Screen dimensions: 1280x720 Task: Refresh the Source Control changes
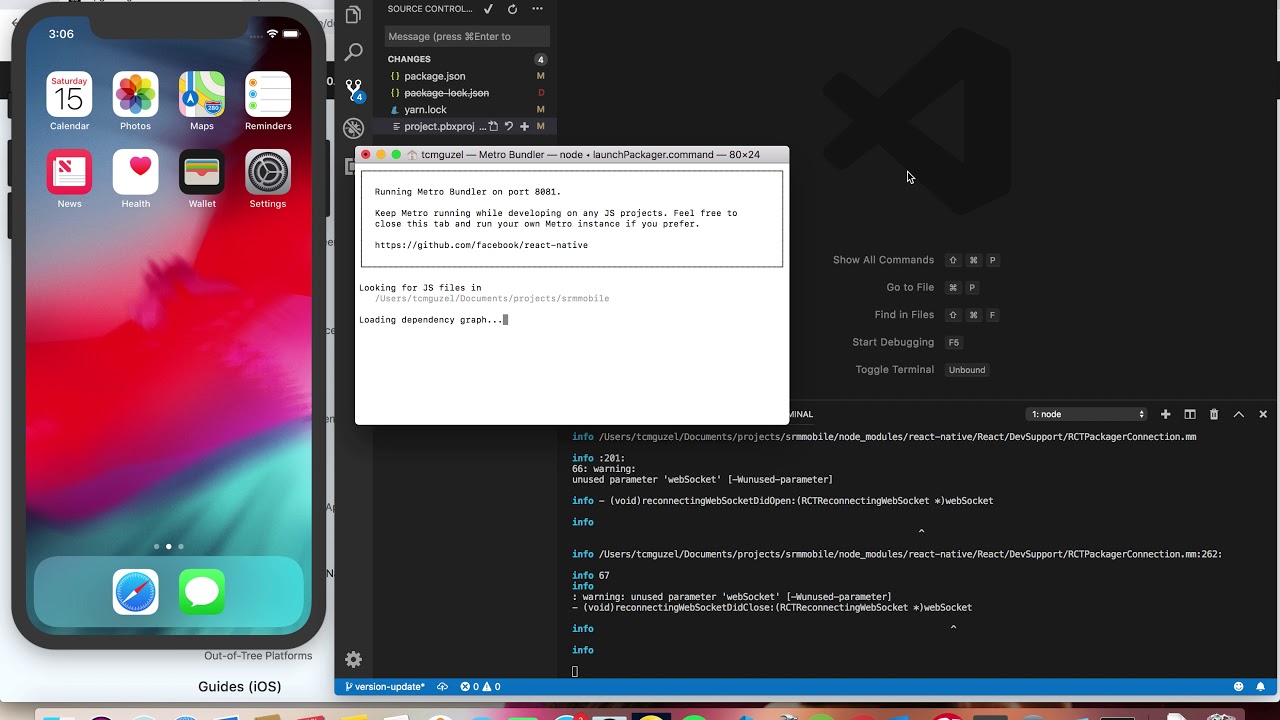[x=512, y=9]
